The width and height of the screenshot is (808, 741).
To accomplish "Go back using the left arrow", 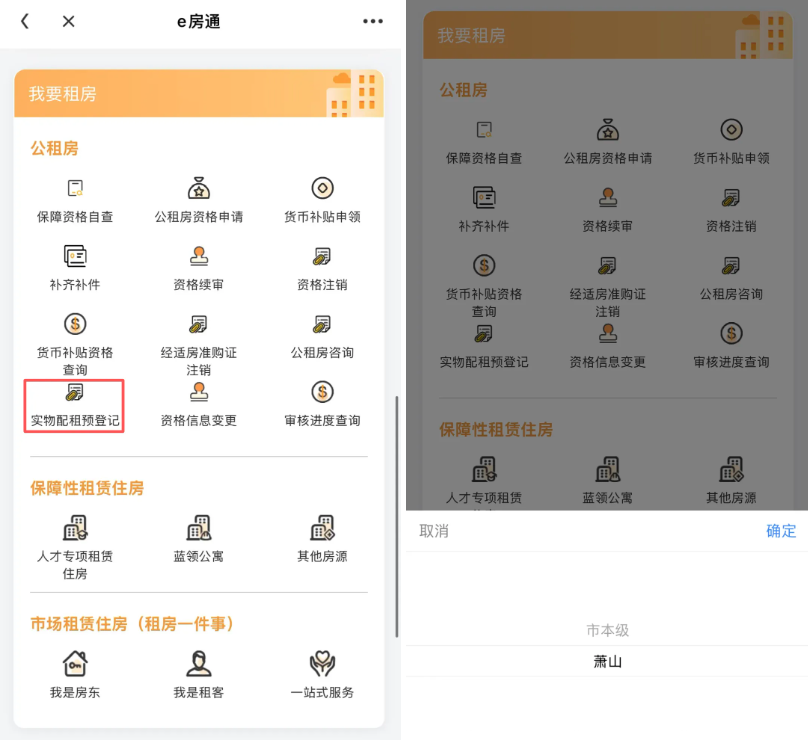I will pyautogui.click(x=24, y=21).
